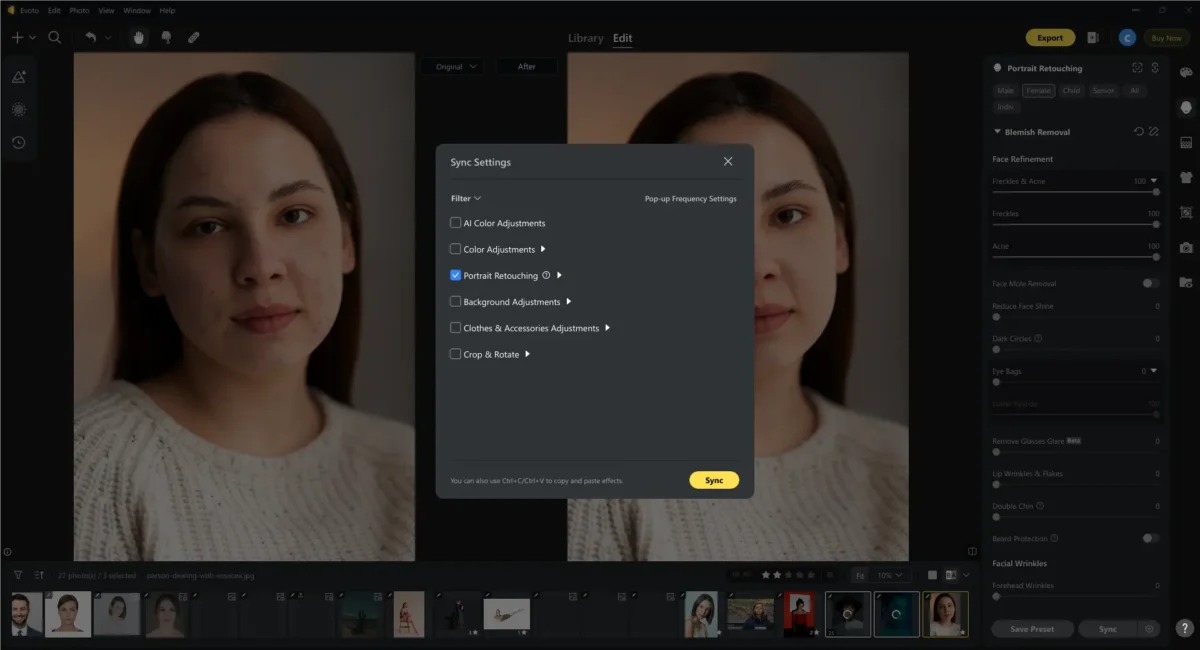
Task: Adjust the Acne slider handle
Action: 1156,256
